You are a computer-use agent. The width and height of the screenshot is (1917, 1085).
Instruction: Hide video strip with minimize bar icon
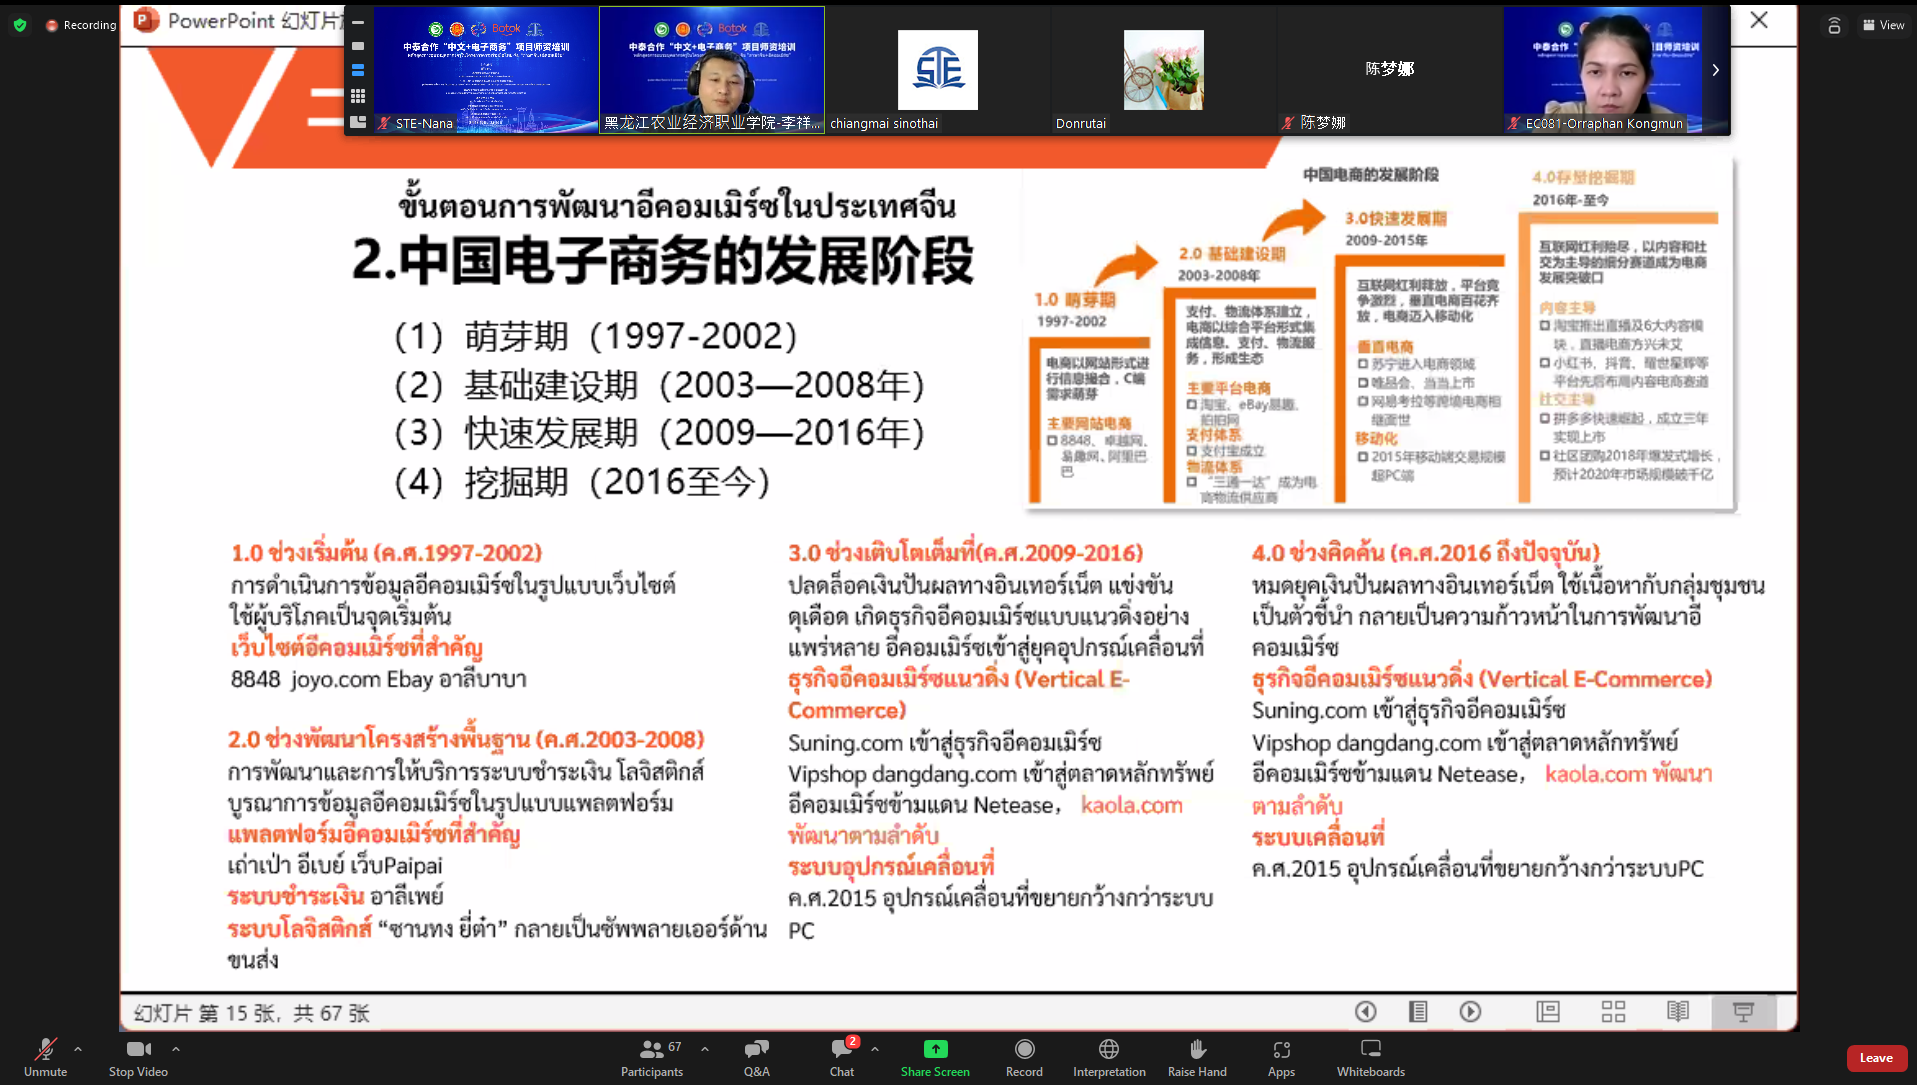[358, 21]
